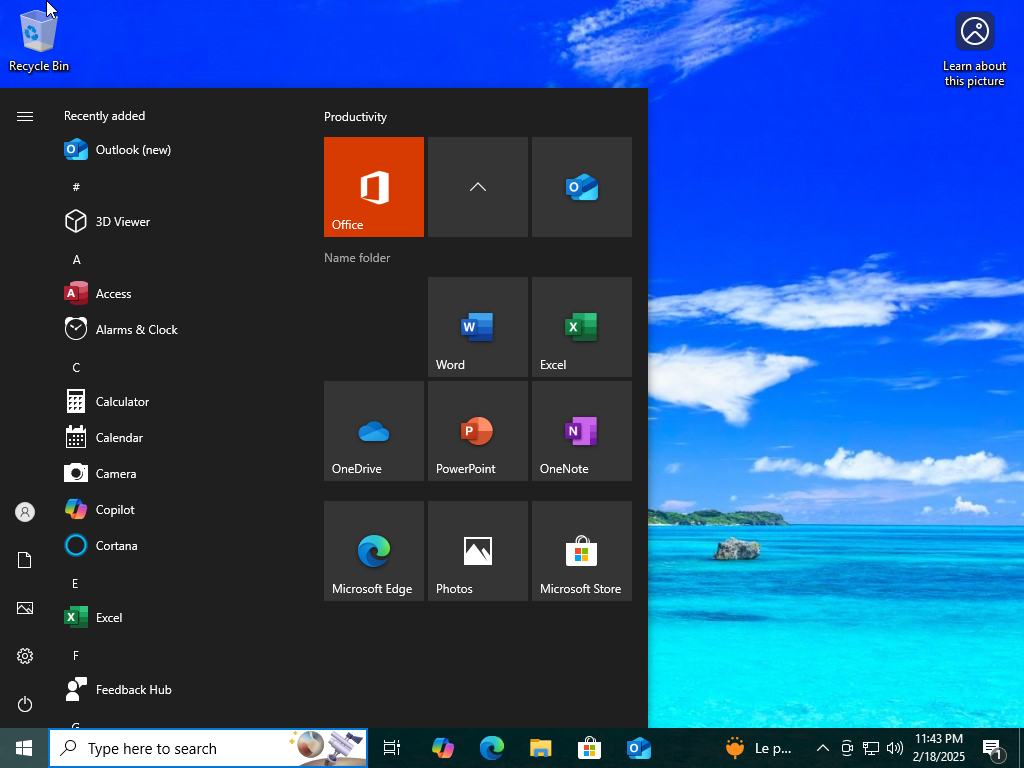
Task: Open the Office tile
Action: [x=374, y=187]
